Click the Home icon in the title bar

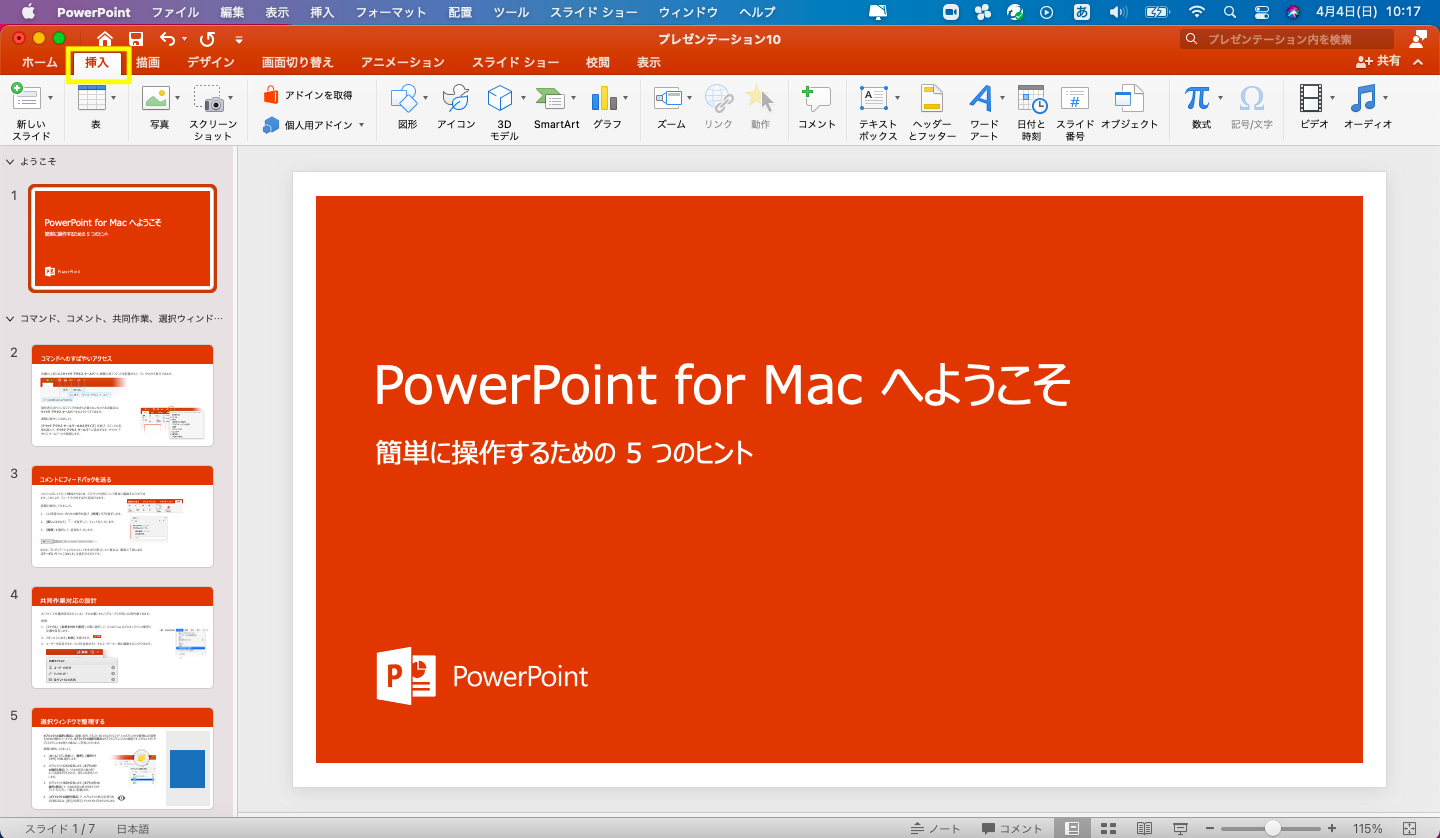pos(105,39)
